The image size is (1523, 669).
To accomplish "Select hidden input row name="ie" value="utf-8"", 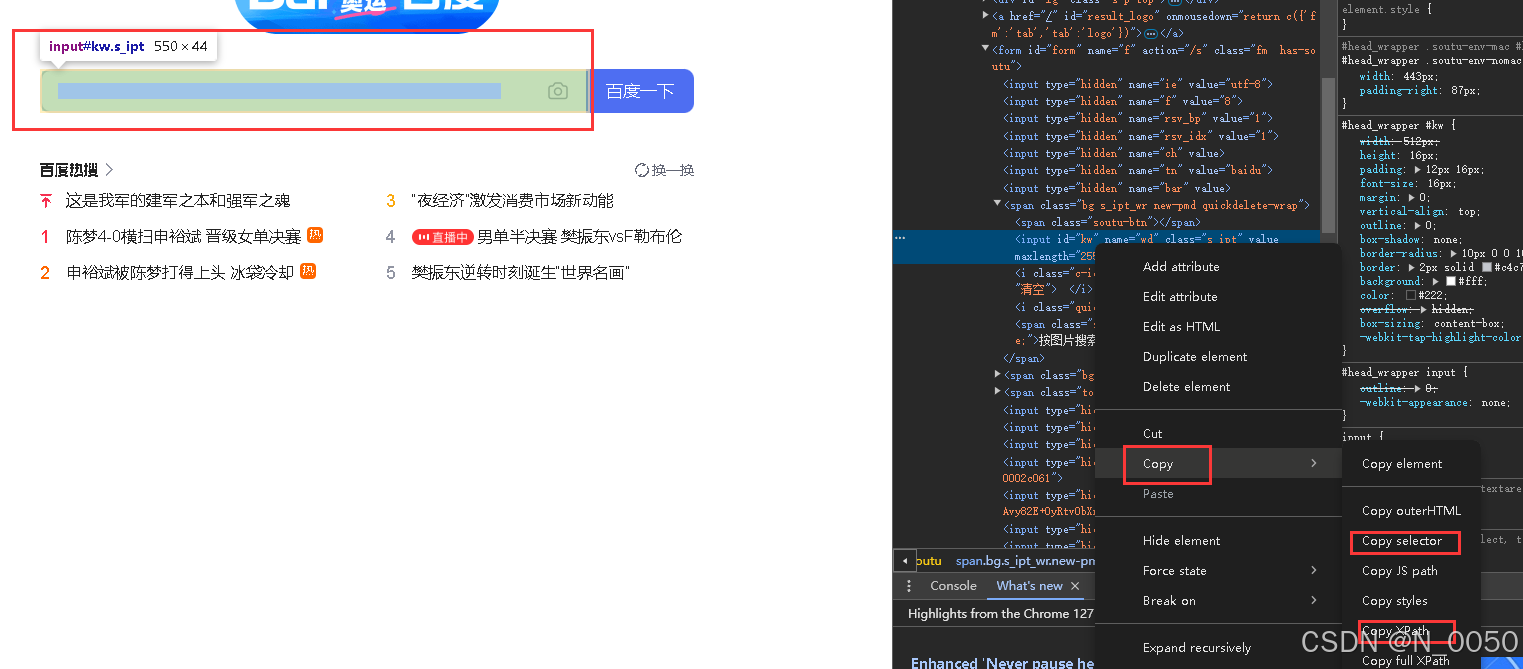I will click(x=1138, y=84).
